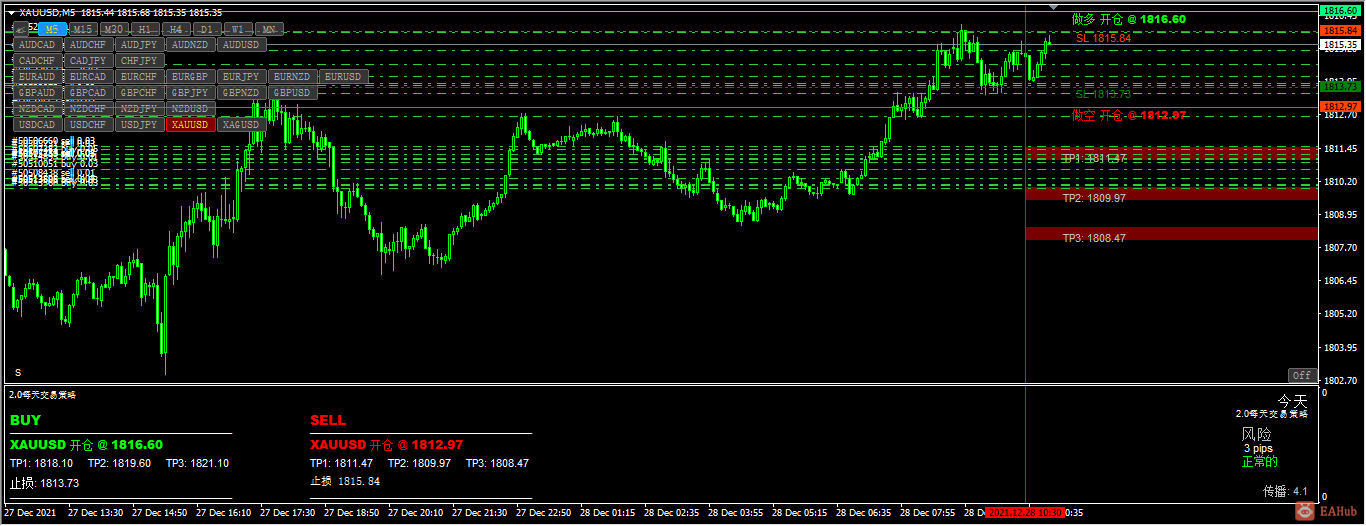Click the 3 pips risk value text

pos(1258,449)
